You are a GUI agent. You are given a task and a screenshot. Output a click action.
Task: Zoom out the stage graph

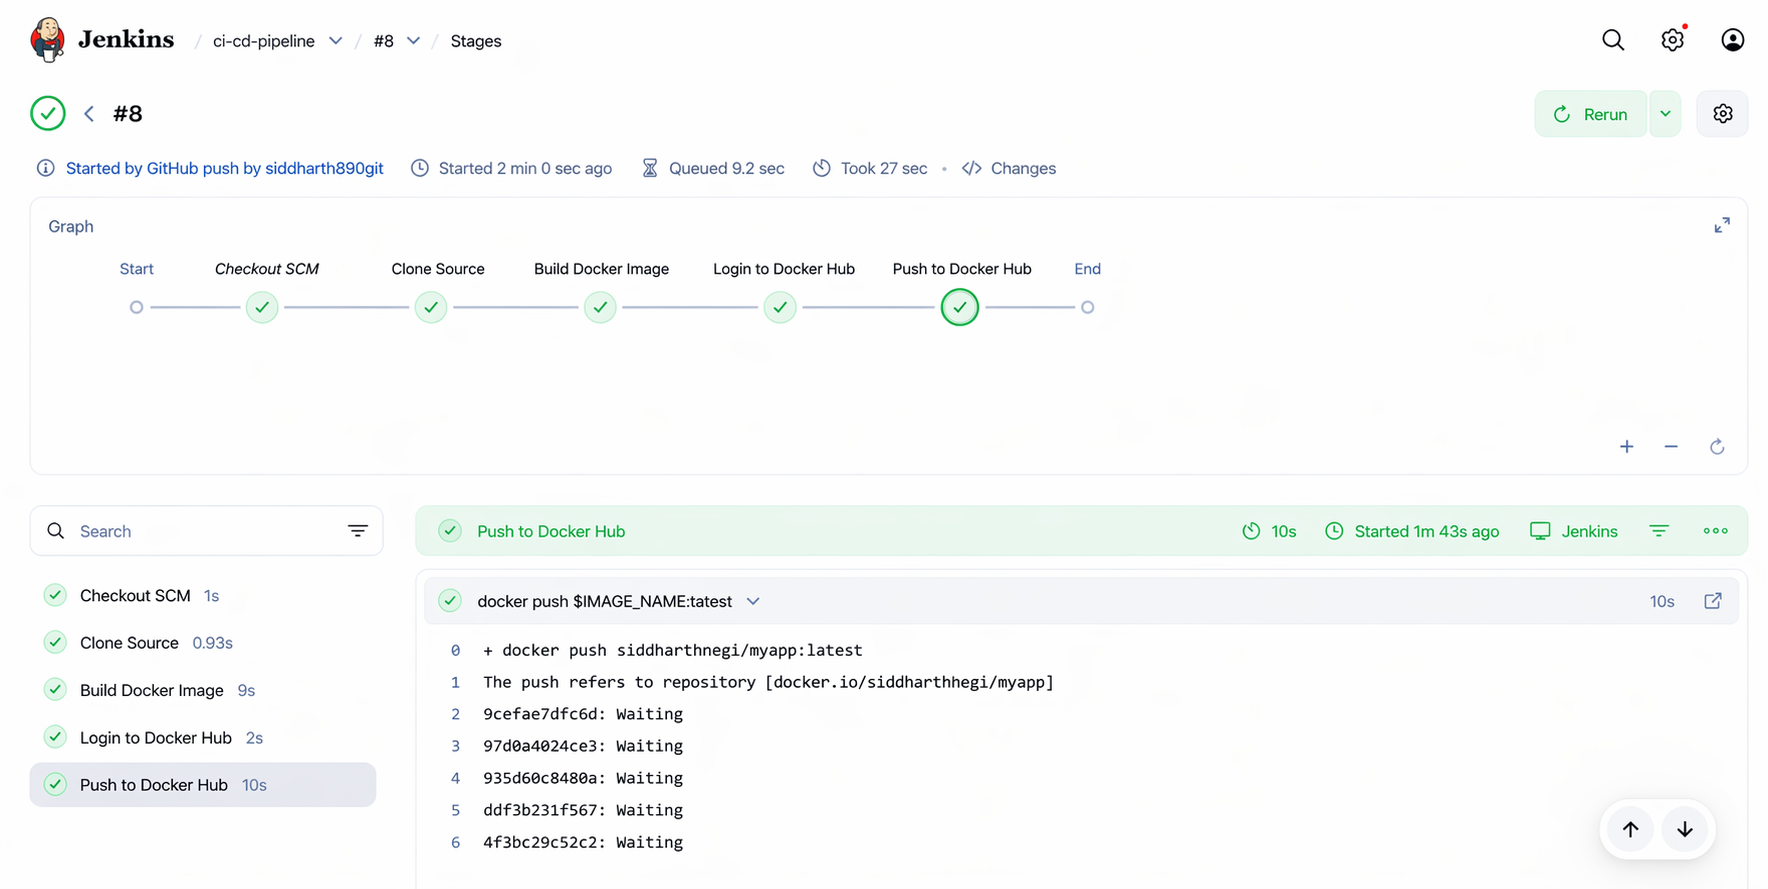pos(1671,447)
